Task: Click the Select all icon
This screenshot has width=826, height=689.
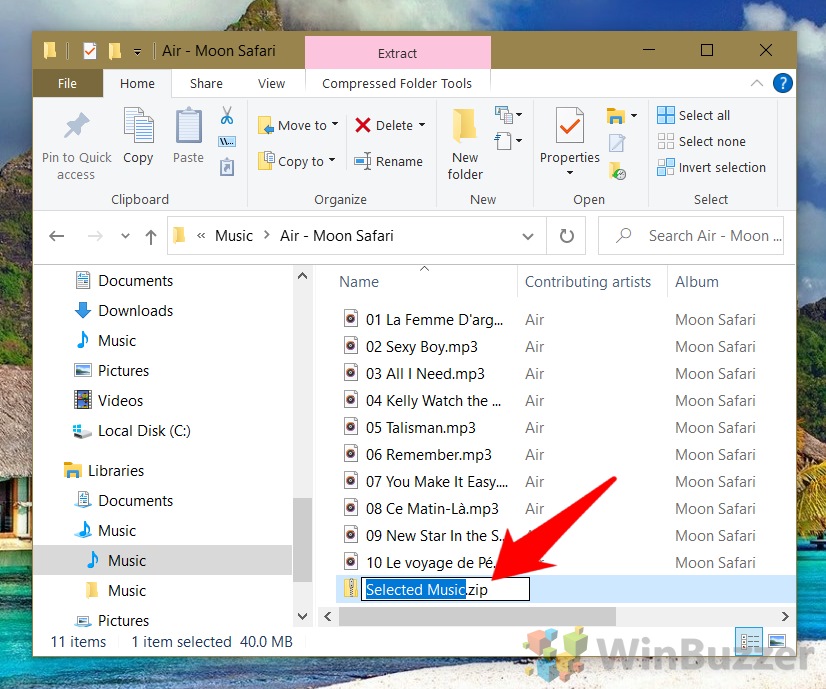Action: tap(694, 115)
